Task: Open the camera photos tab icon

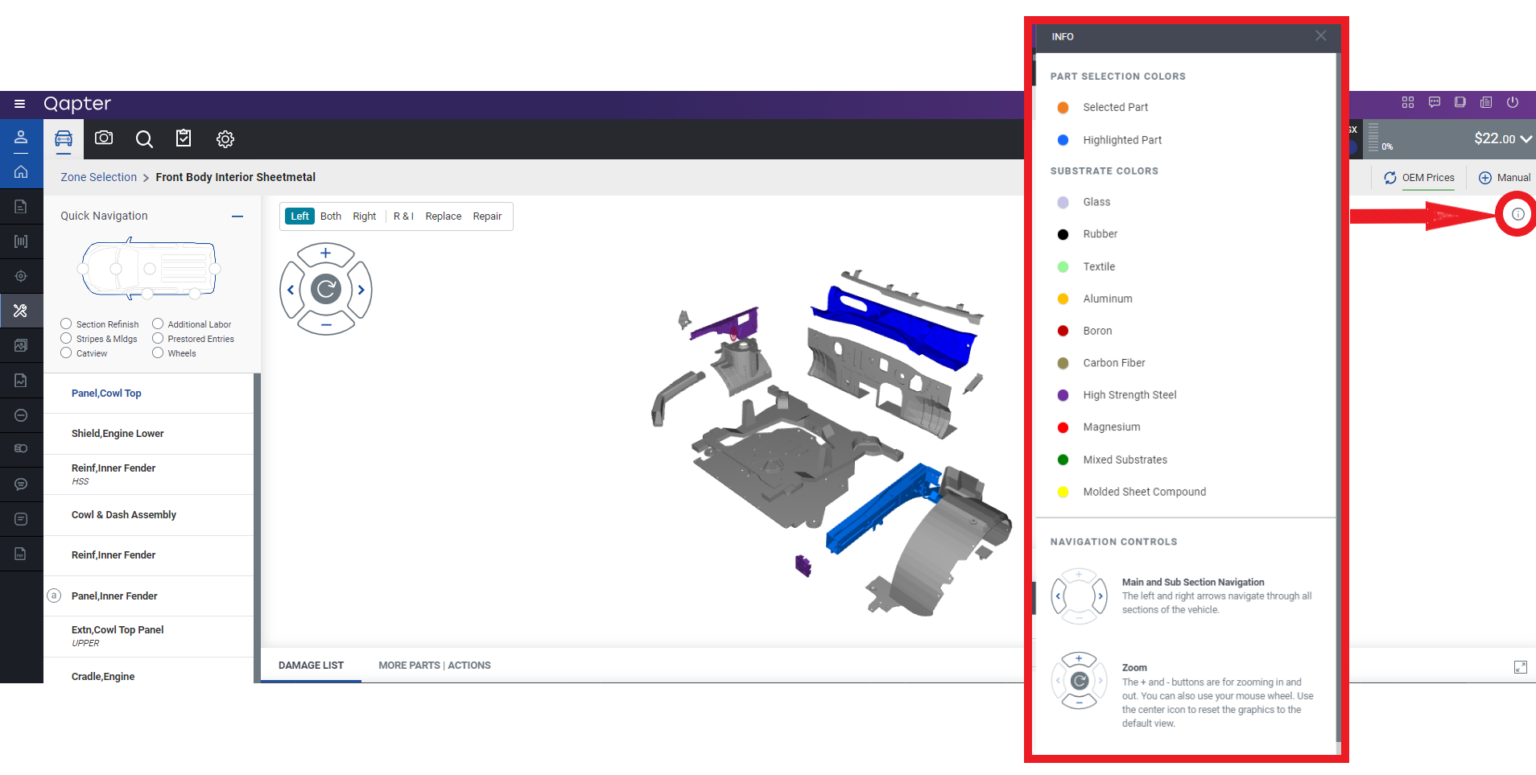Action: tap(104, 139)
